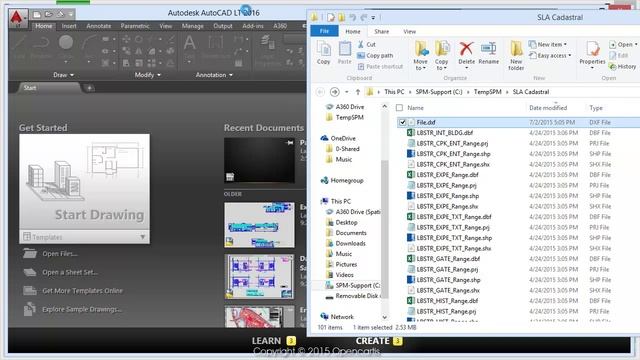
Task: Open the AutoCAD Parametric tab
Action: [x=135, y=26]
